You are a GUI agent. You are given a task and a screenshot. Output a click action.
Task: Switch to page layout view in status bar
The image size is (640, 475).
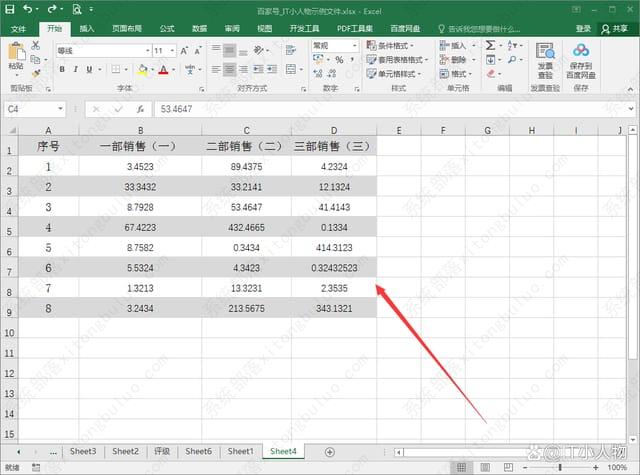click(x=486, y=467)
